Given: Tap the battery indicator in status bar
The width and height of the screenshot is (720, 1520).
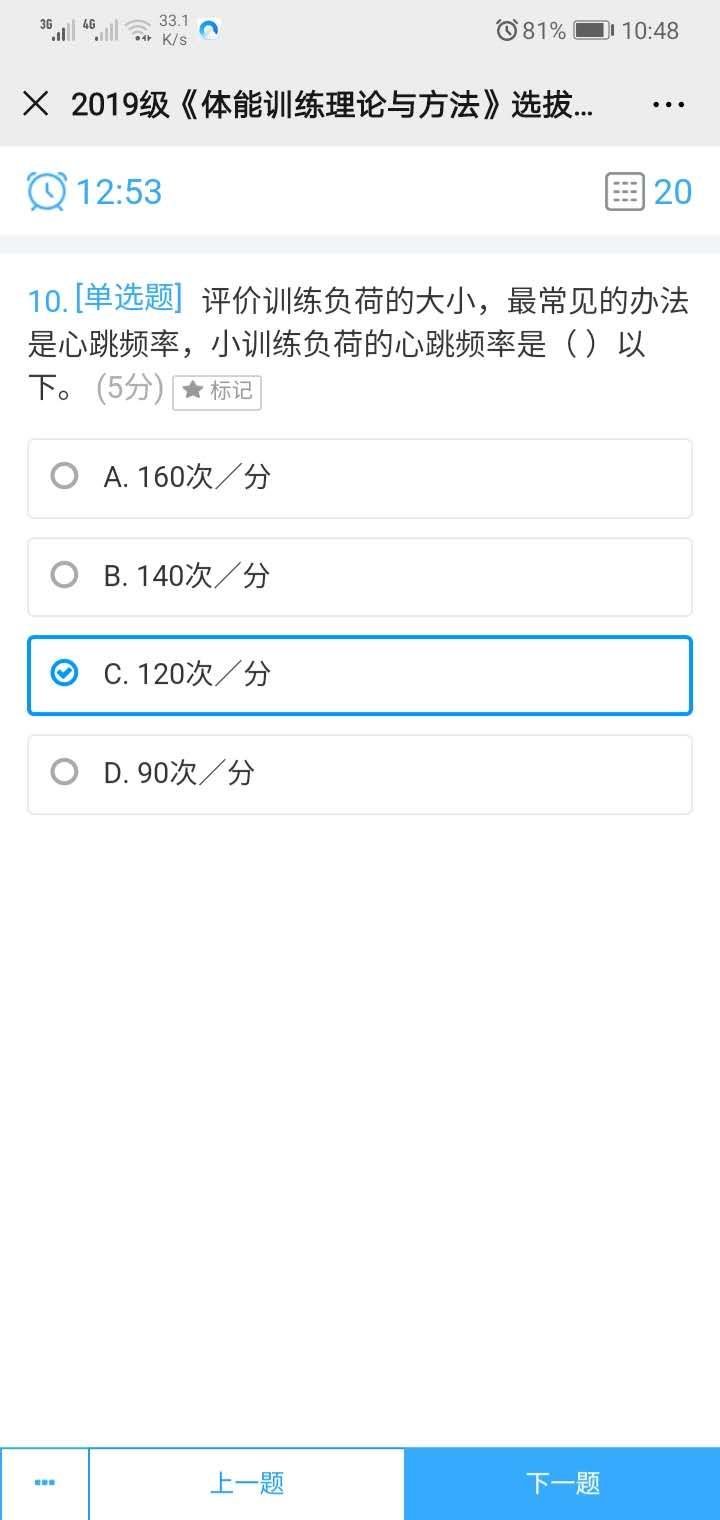Looking at the screenshot, I should tap(594, 30).
